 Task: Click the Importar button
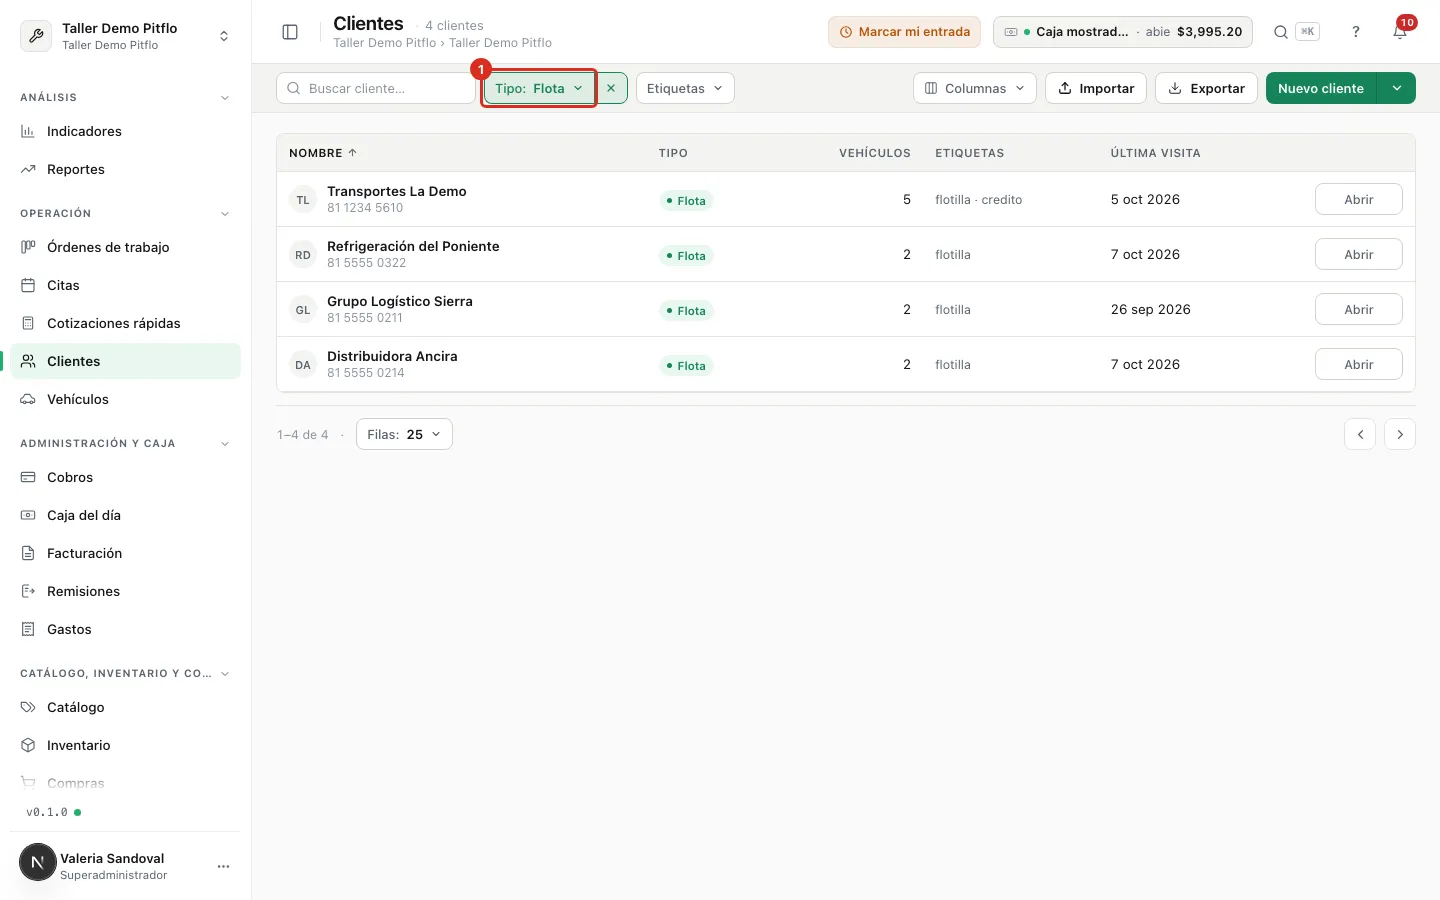tap(1096, 88)
